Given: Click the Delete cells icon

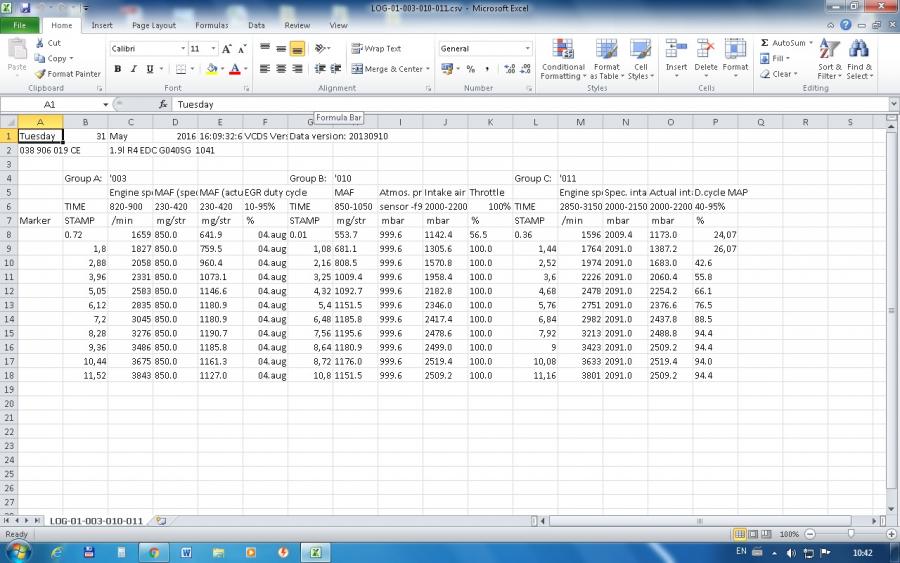Looking at the screenshot, I should [706, 50].
